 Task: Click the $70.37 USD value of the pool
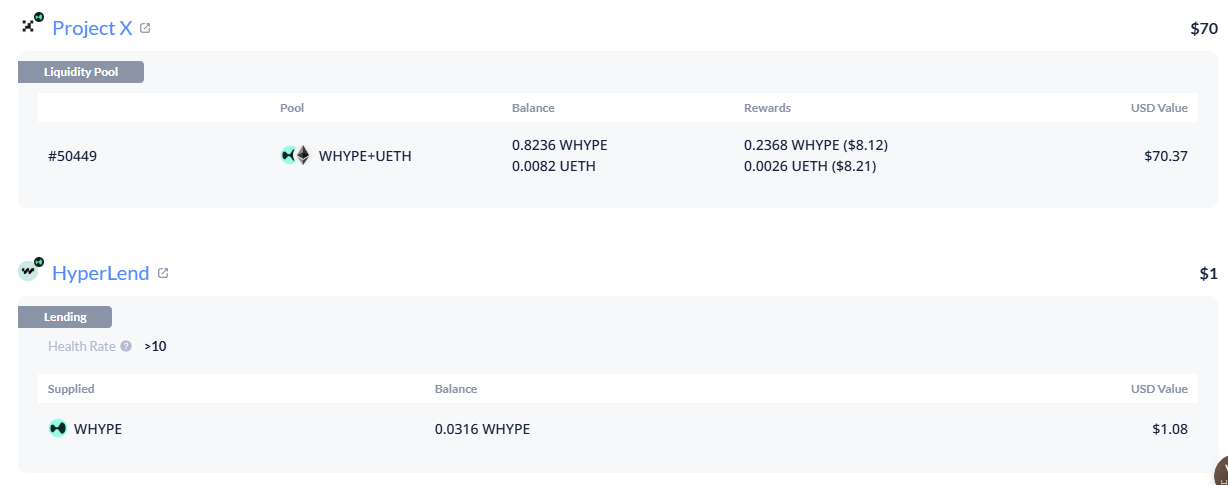(1166, 156)
